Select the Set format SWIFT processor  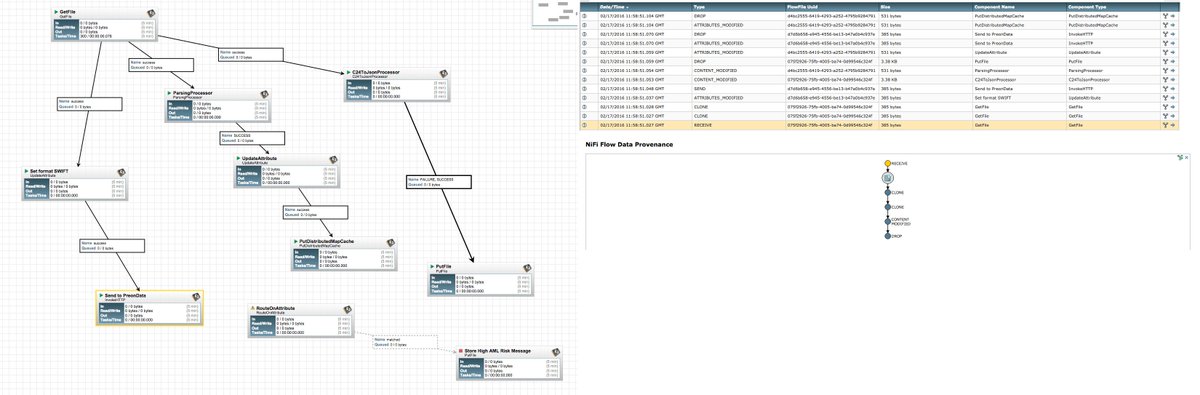76,184
